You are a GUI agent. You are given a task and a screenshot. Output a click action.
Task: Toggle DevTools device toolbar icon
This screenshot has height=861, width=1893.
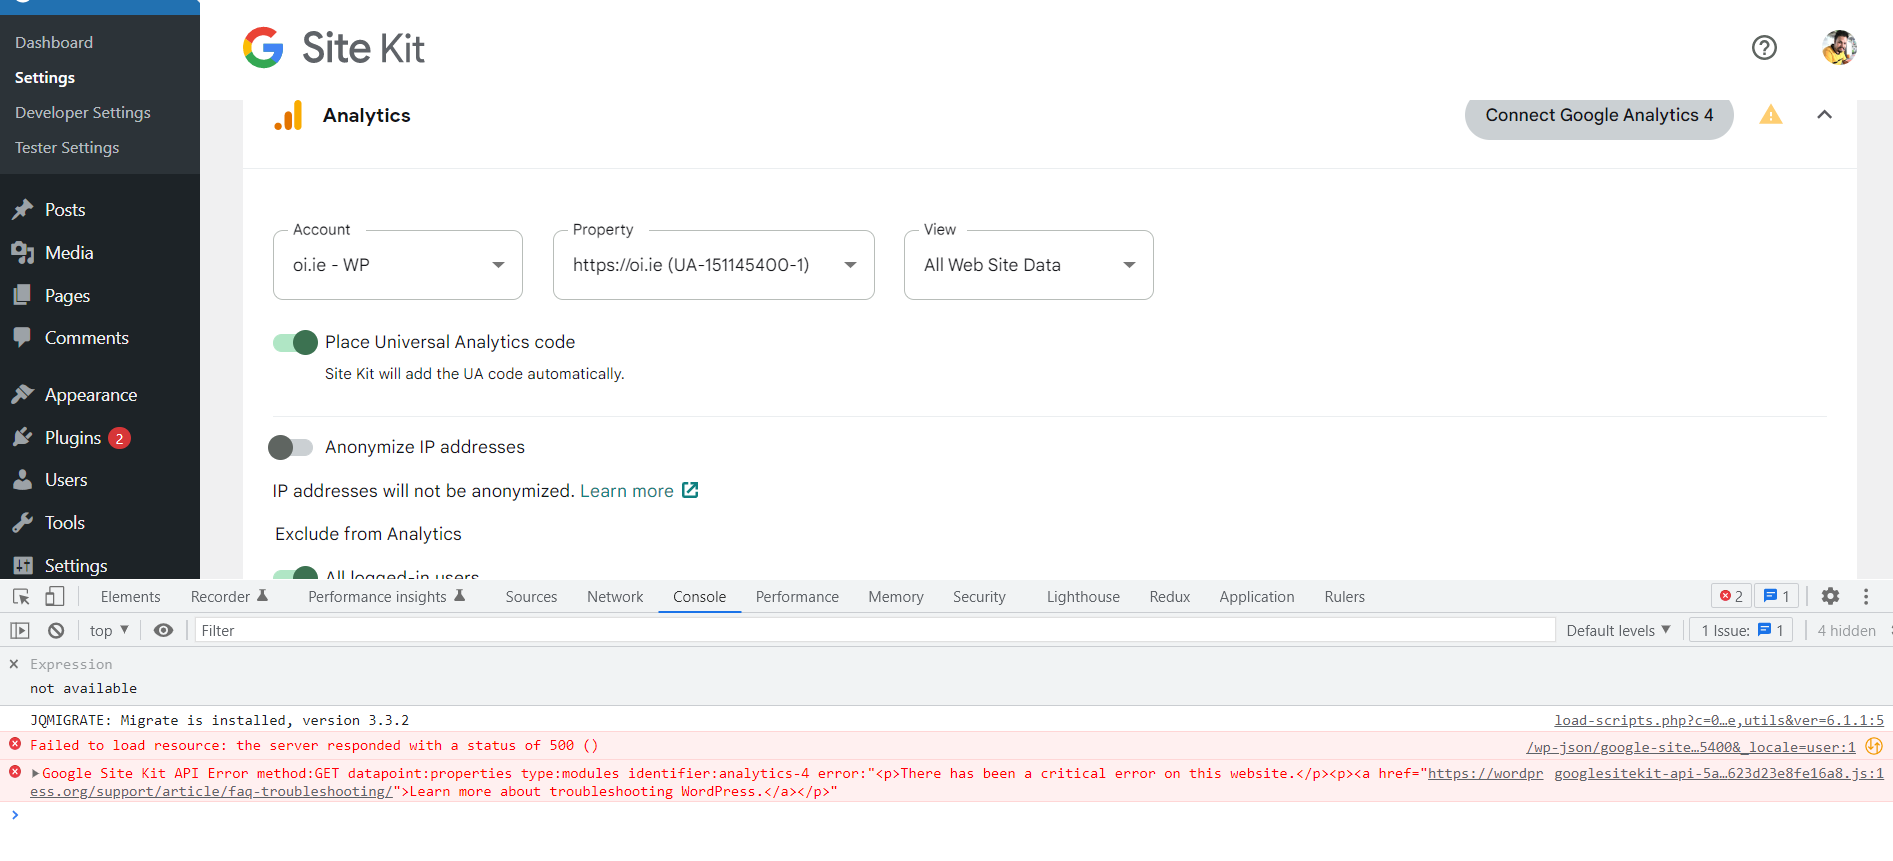tap(55, 596)
